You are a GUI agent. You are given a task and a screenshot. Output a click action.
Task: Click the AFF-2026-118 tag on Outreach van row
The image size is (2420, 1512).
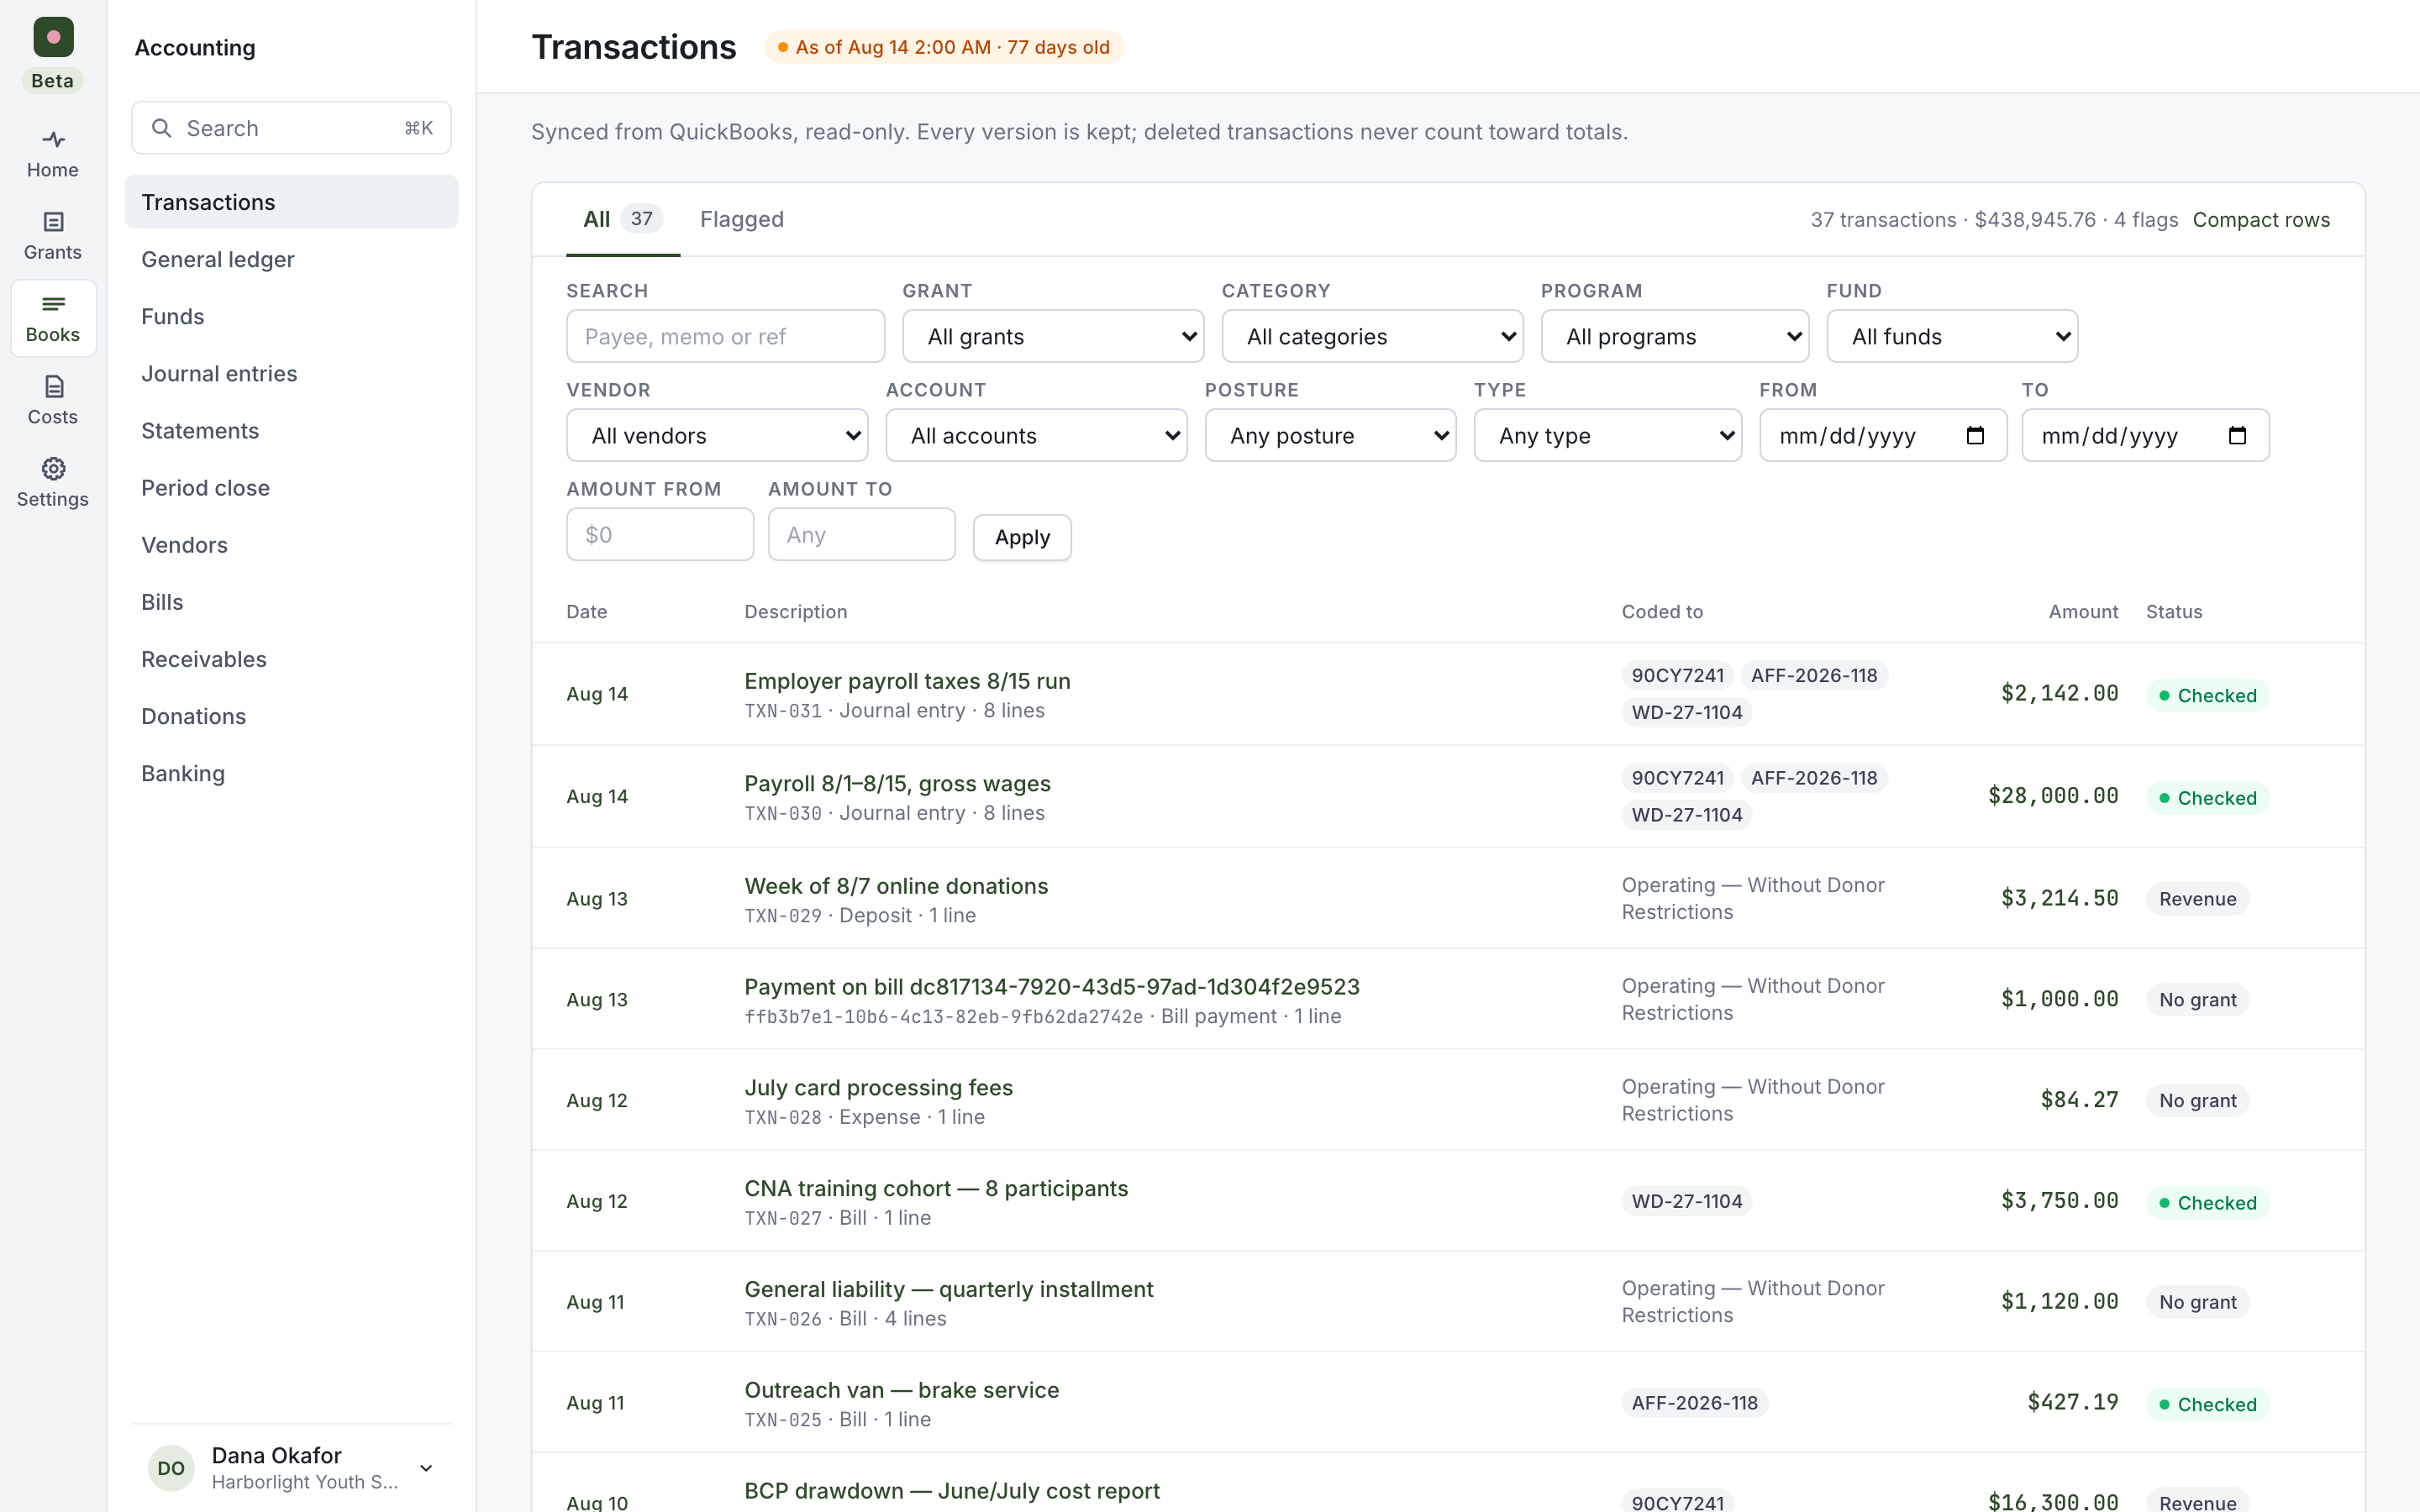pyautogui.click(x=1694, y=1403)
